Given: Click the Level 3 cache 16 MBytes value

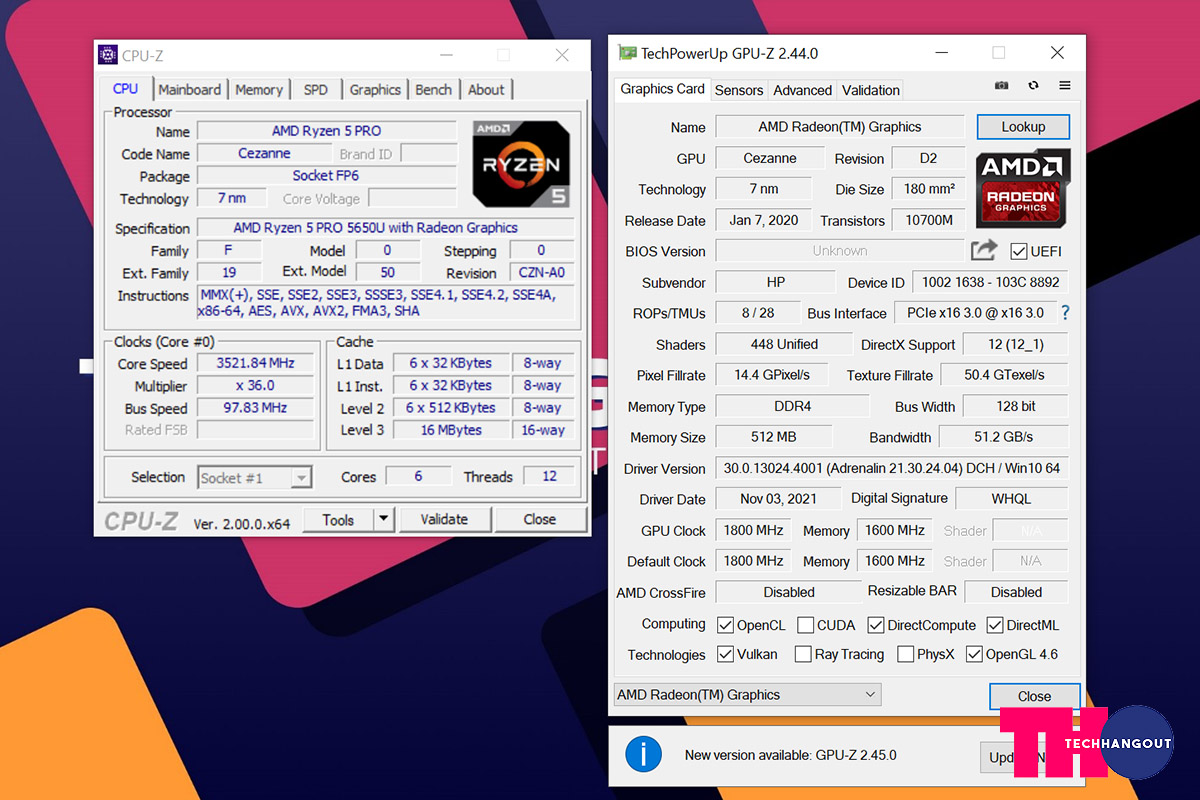Looking at the screenshot, I should tap(451, 430).
